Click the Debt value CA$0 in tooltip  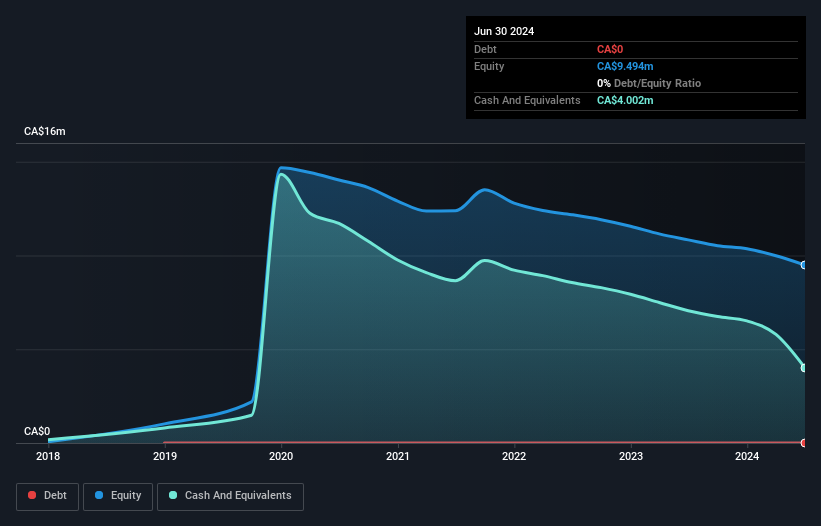pos(610,49)
